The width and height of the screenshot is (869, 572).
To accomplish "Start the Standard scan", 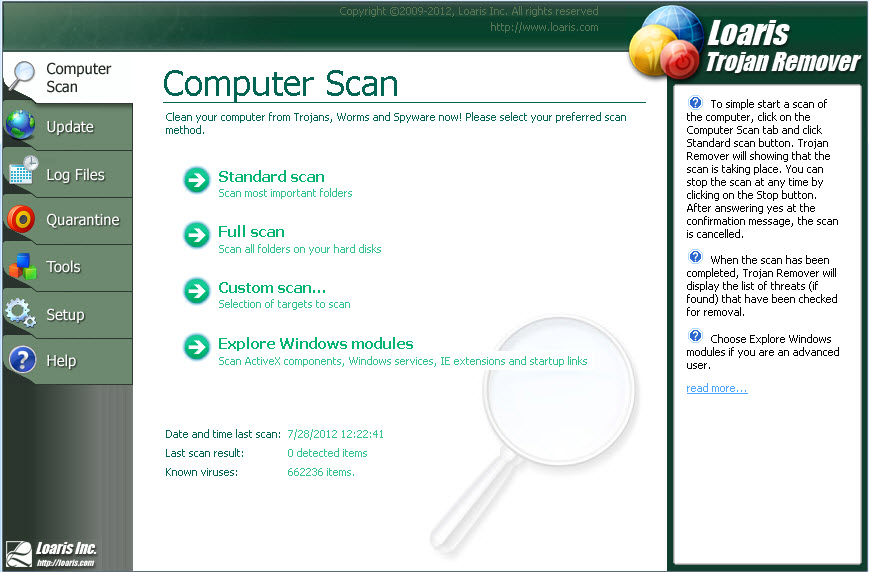I will point(271,176).
